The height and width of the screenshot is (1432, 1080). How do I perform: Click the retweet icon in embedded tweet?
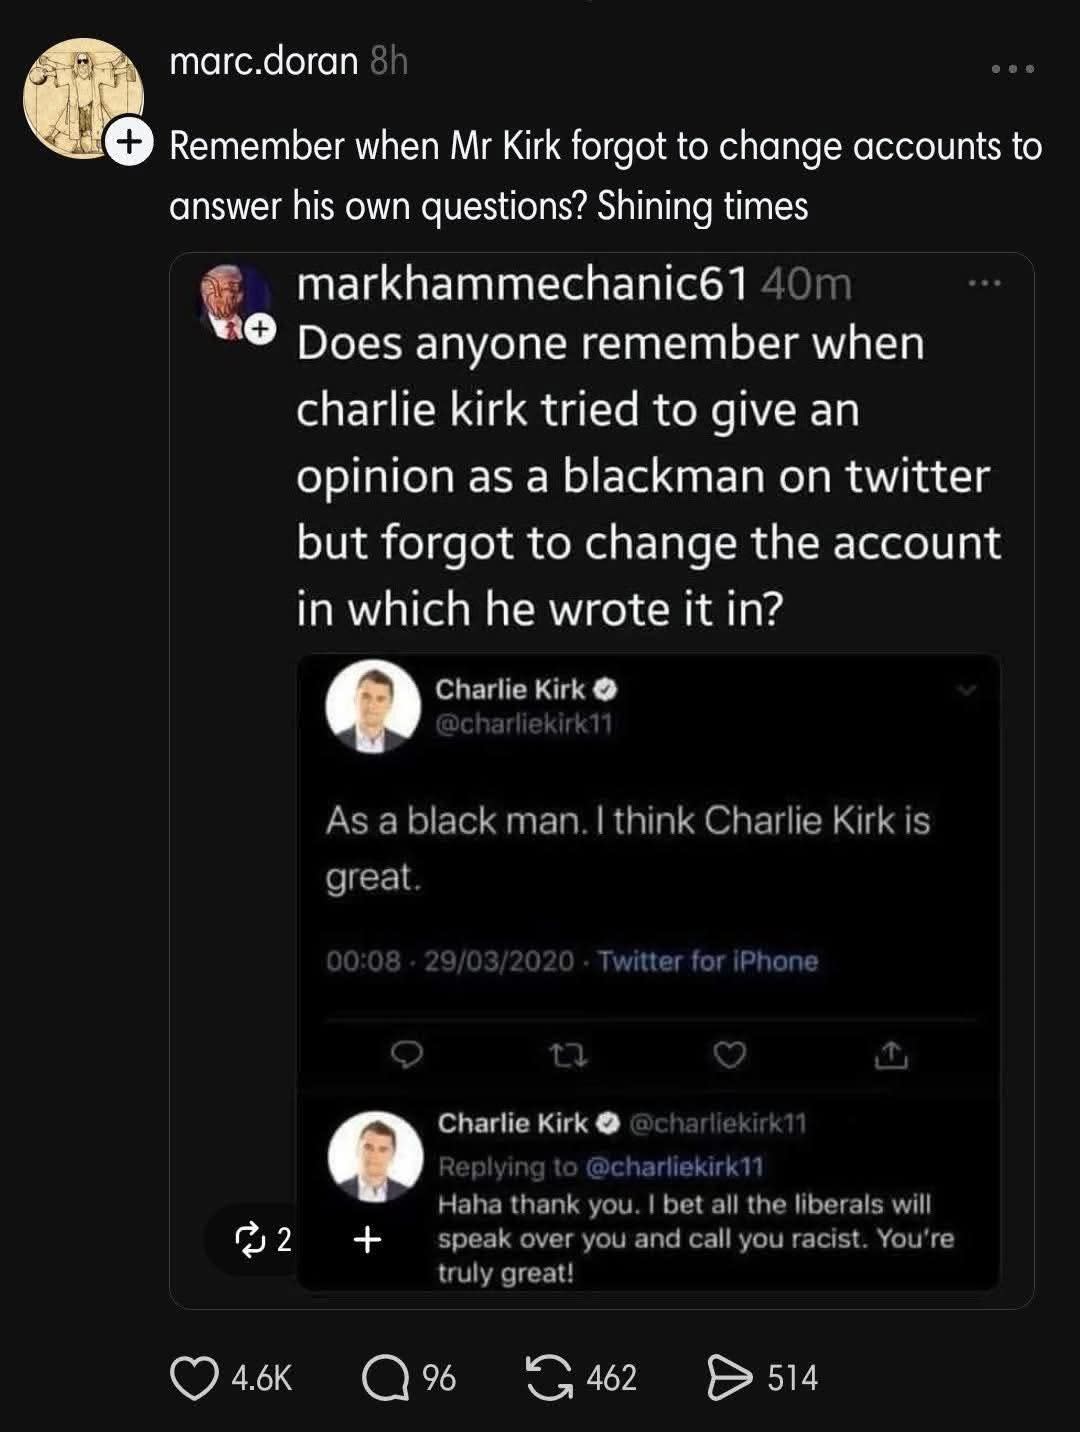568,1054
